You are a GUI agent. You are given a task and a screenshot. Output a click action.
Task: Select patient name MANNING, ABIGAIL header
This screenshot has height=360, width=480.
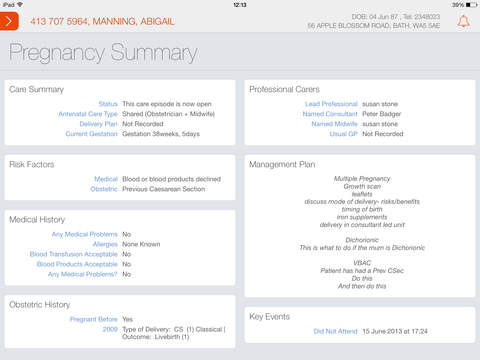[133, 21]
